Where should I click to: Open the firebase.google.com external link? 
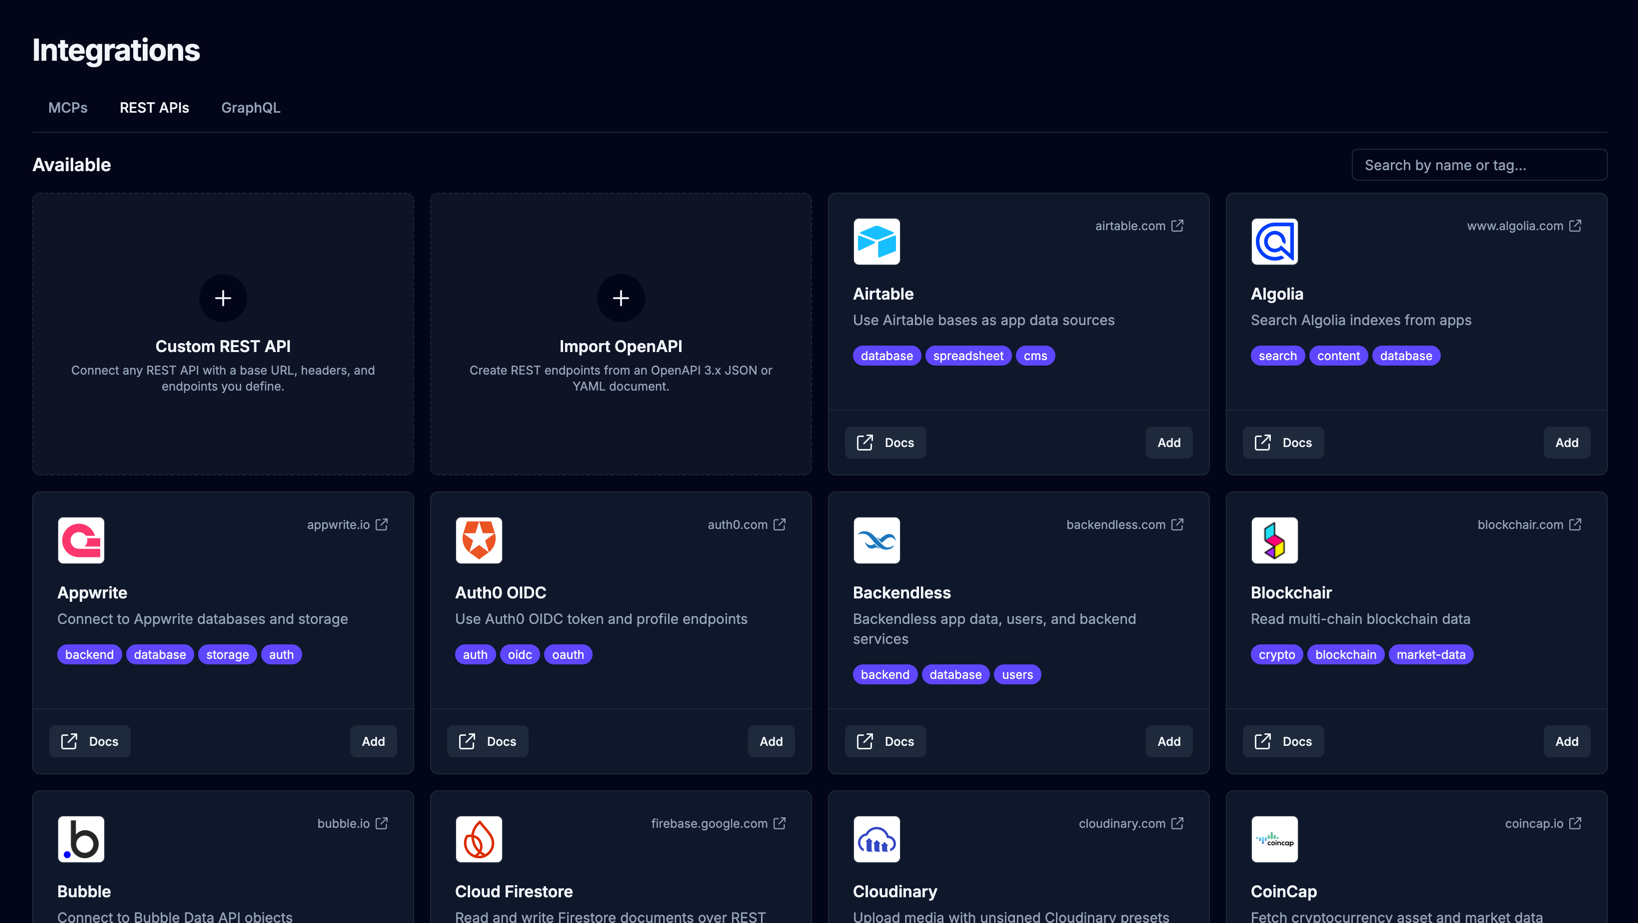[719, 824]
